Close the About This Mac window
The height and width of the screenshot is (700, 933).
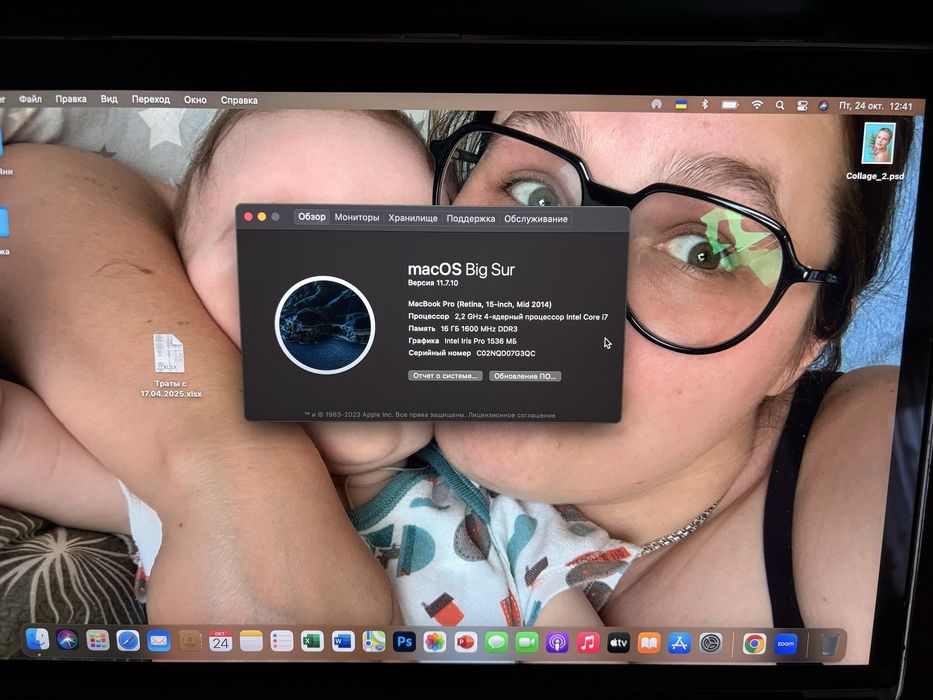tap(248, 217)
